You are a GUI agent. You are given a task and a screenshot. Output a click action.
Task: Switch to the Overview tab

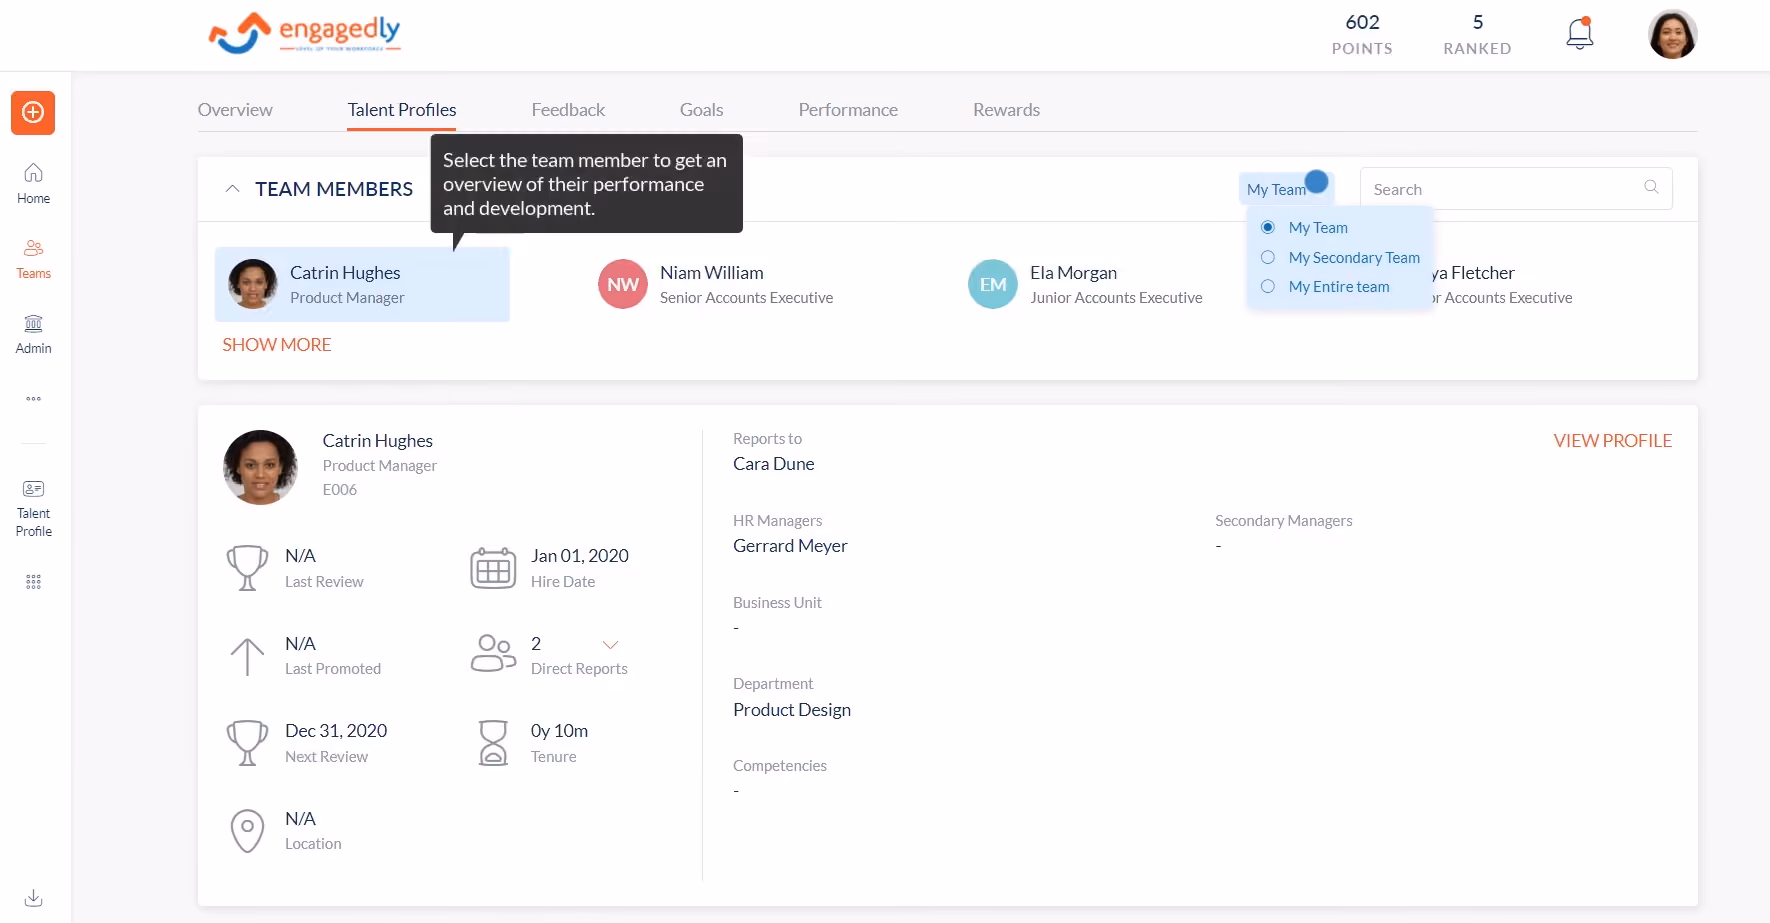point(235,110)
